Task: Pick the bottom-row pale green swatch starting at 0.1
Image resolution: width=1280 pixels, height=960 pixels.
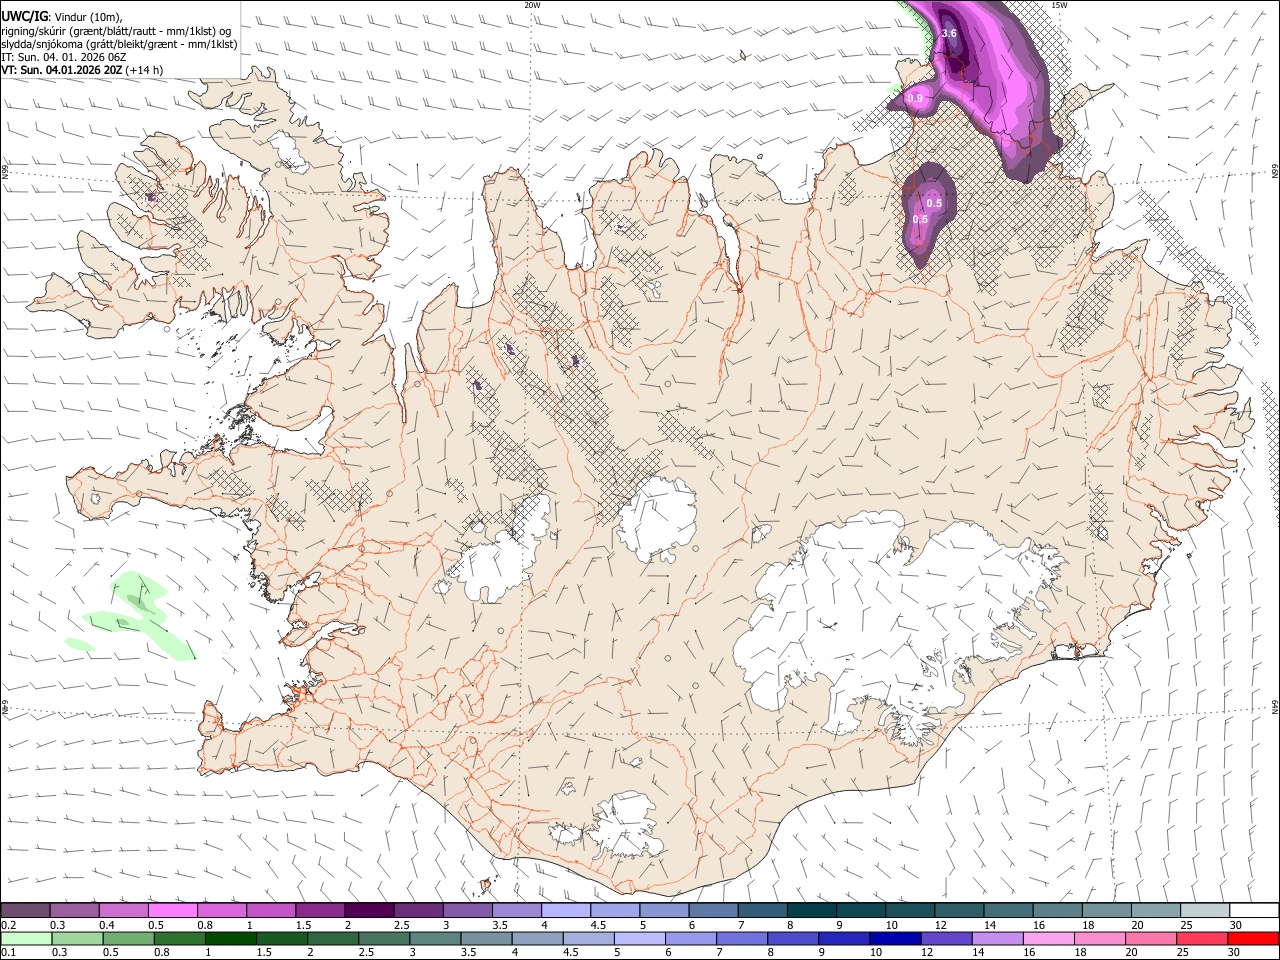Action: [x=25, y=938]
